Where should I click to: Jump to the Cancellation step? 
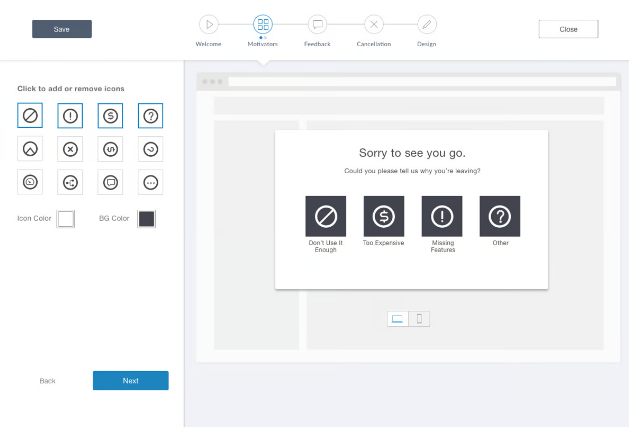click(374, 24)
